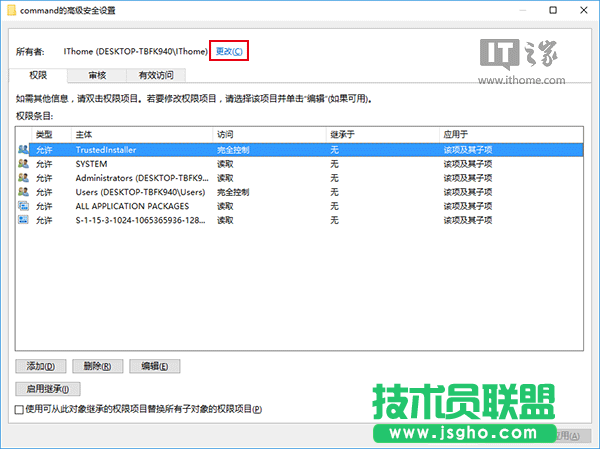This screenshot has height=449, width=600.
Task: Switch to the 权限 tab
Action: click(38, 75)
